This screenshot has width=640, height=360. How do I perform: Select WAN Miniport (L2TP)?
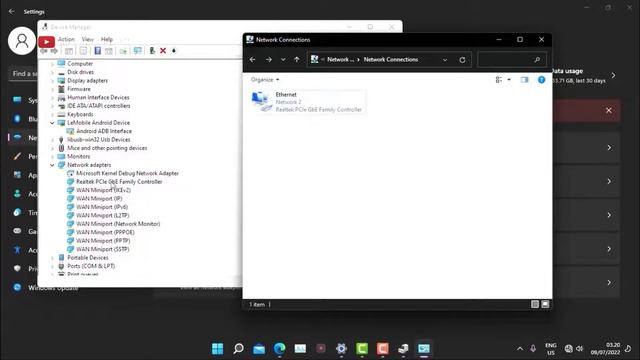(x=102, y=216)
